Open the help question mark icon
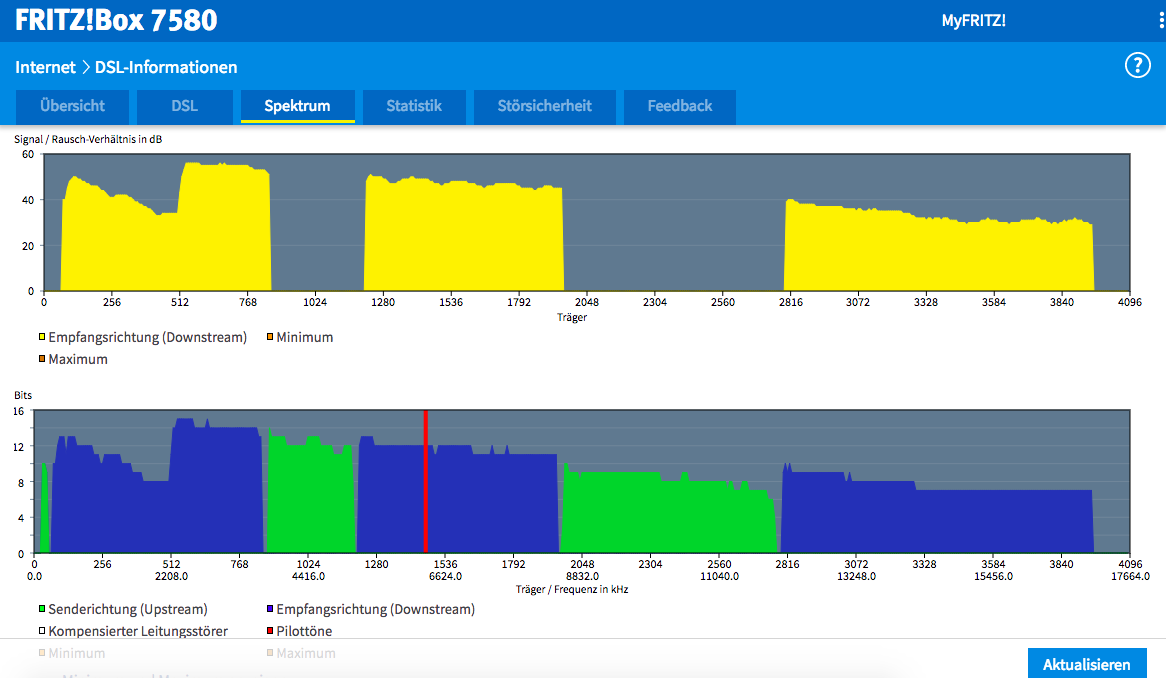Viewport: 1166px width, 678px height. 1137,65
